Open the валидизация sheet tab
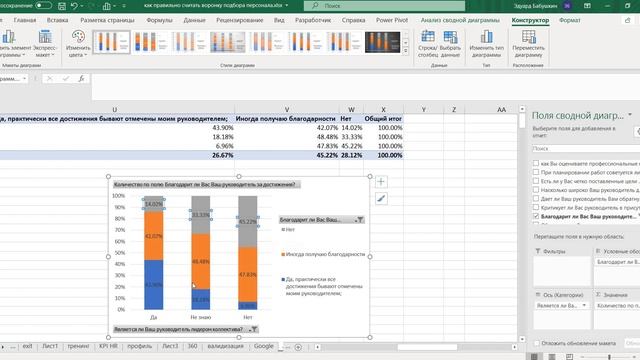The width and height of the screenshot is (640, 360). pyautogui.click(x=225, y=346)
